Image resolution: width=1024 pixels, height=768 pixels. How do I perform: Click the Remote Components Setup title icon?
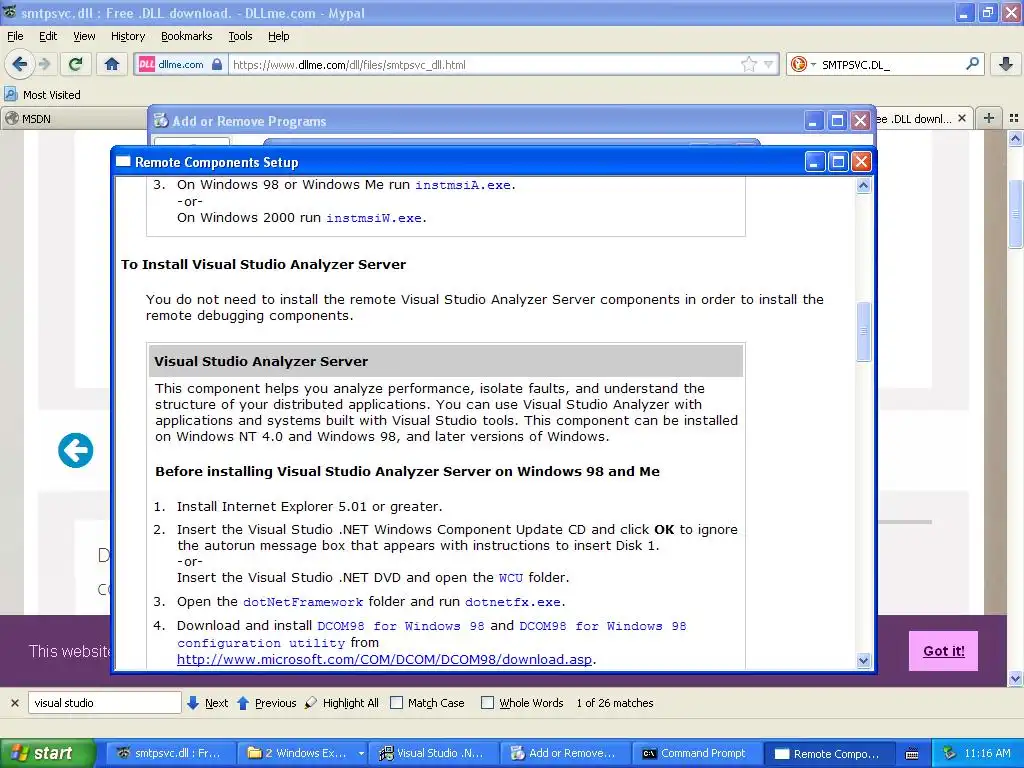tap(123, 161)
